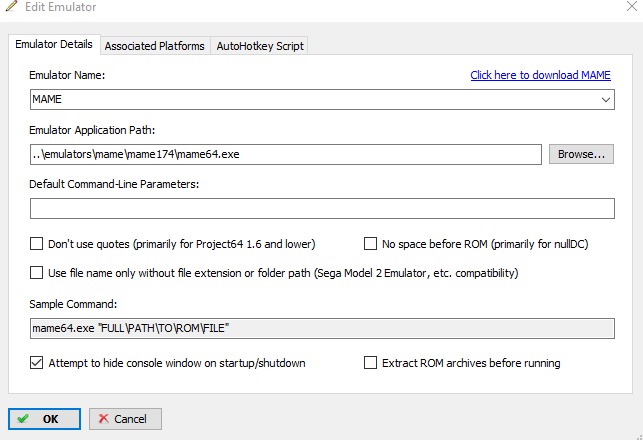Viewport: 643px width, 440px height.
Task: Click the Sample Command read-only field
Action: 322,328
